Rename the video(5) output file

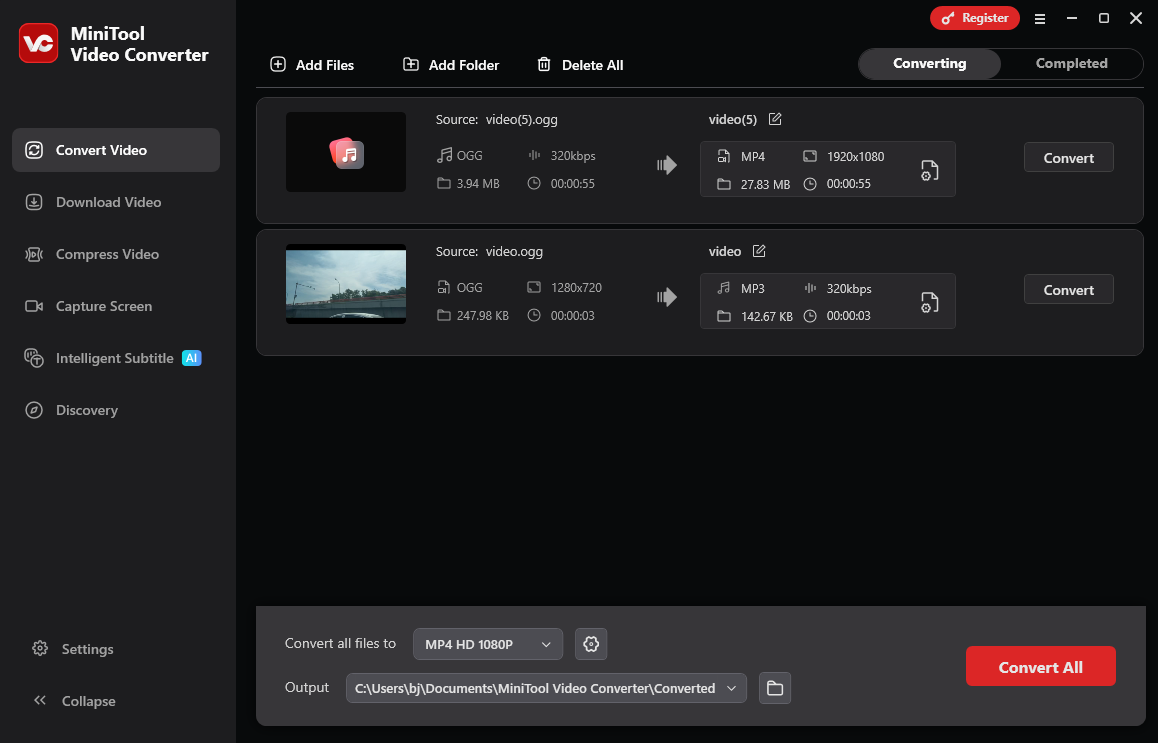pos(775,118)
